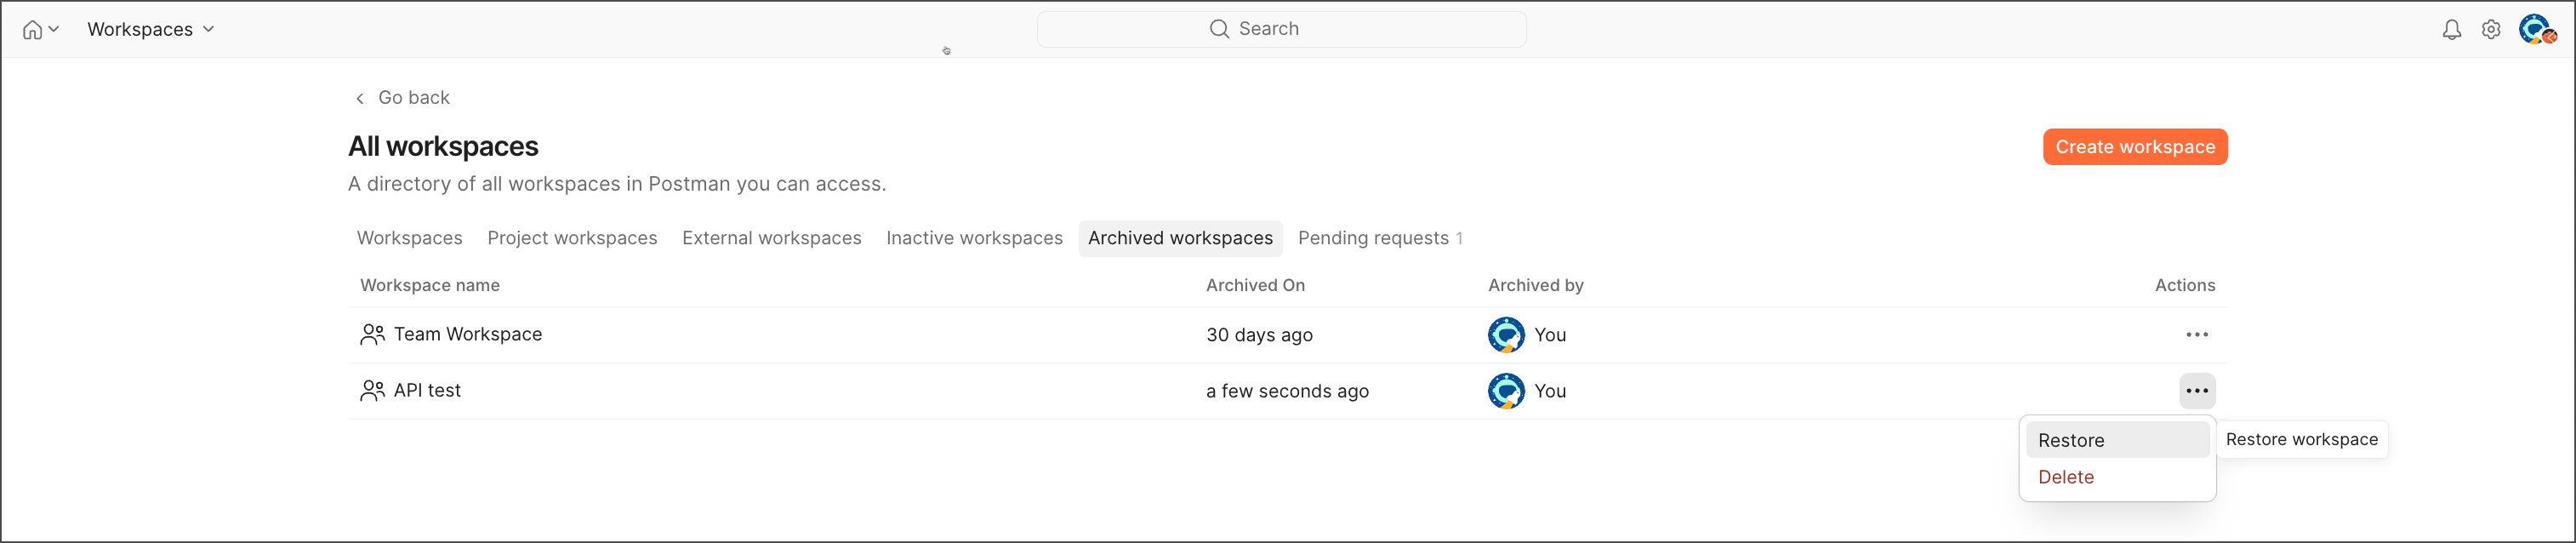Viewport: 2576px width, 543px height.
Task: Click the API test people icon
Action: 372,391
